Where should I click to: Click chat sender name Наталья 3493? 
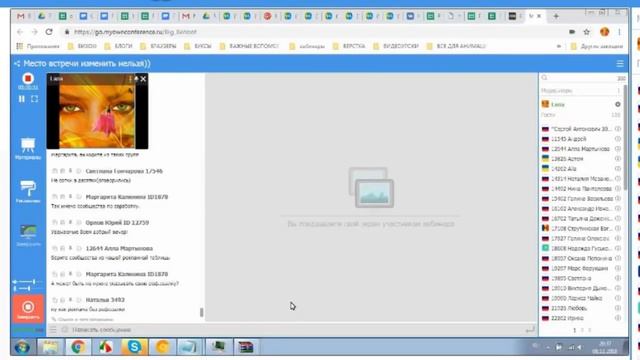tap(105, 300)
